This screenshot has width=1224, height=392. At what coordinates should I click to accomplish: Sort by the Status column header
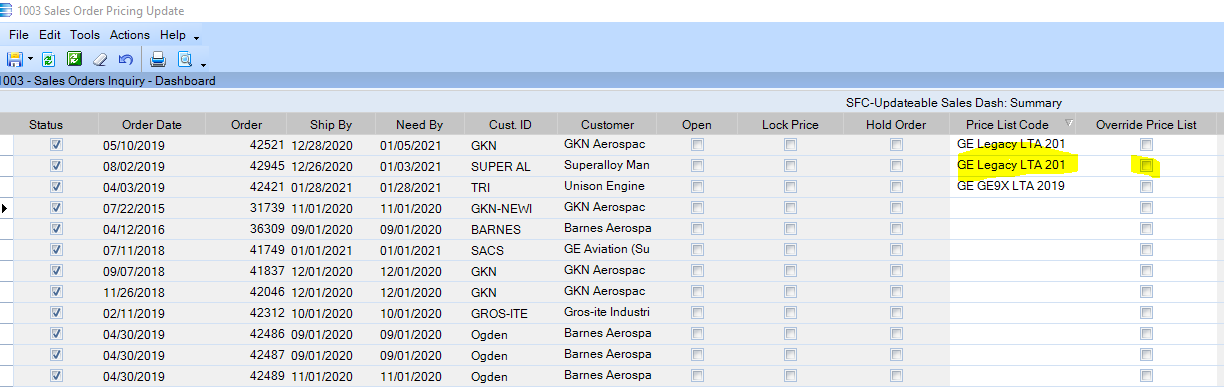pyautogui.click(x=46, y=125)
